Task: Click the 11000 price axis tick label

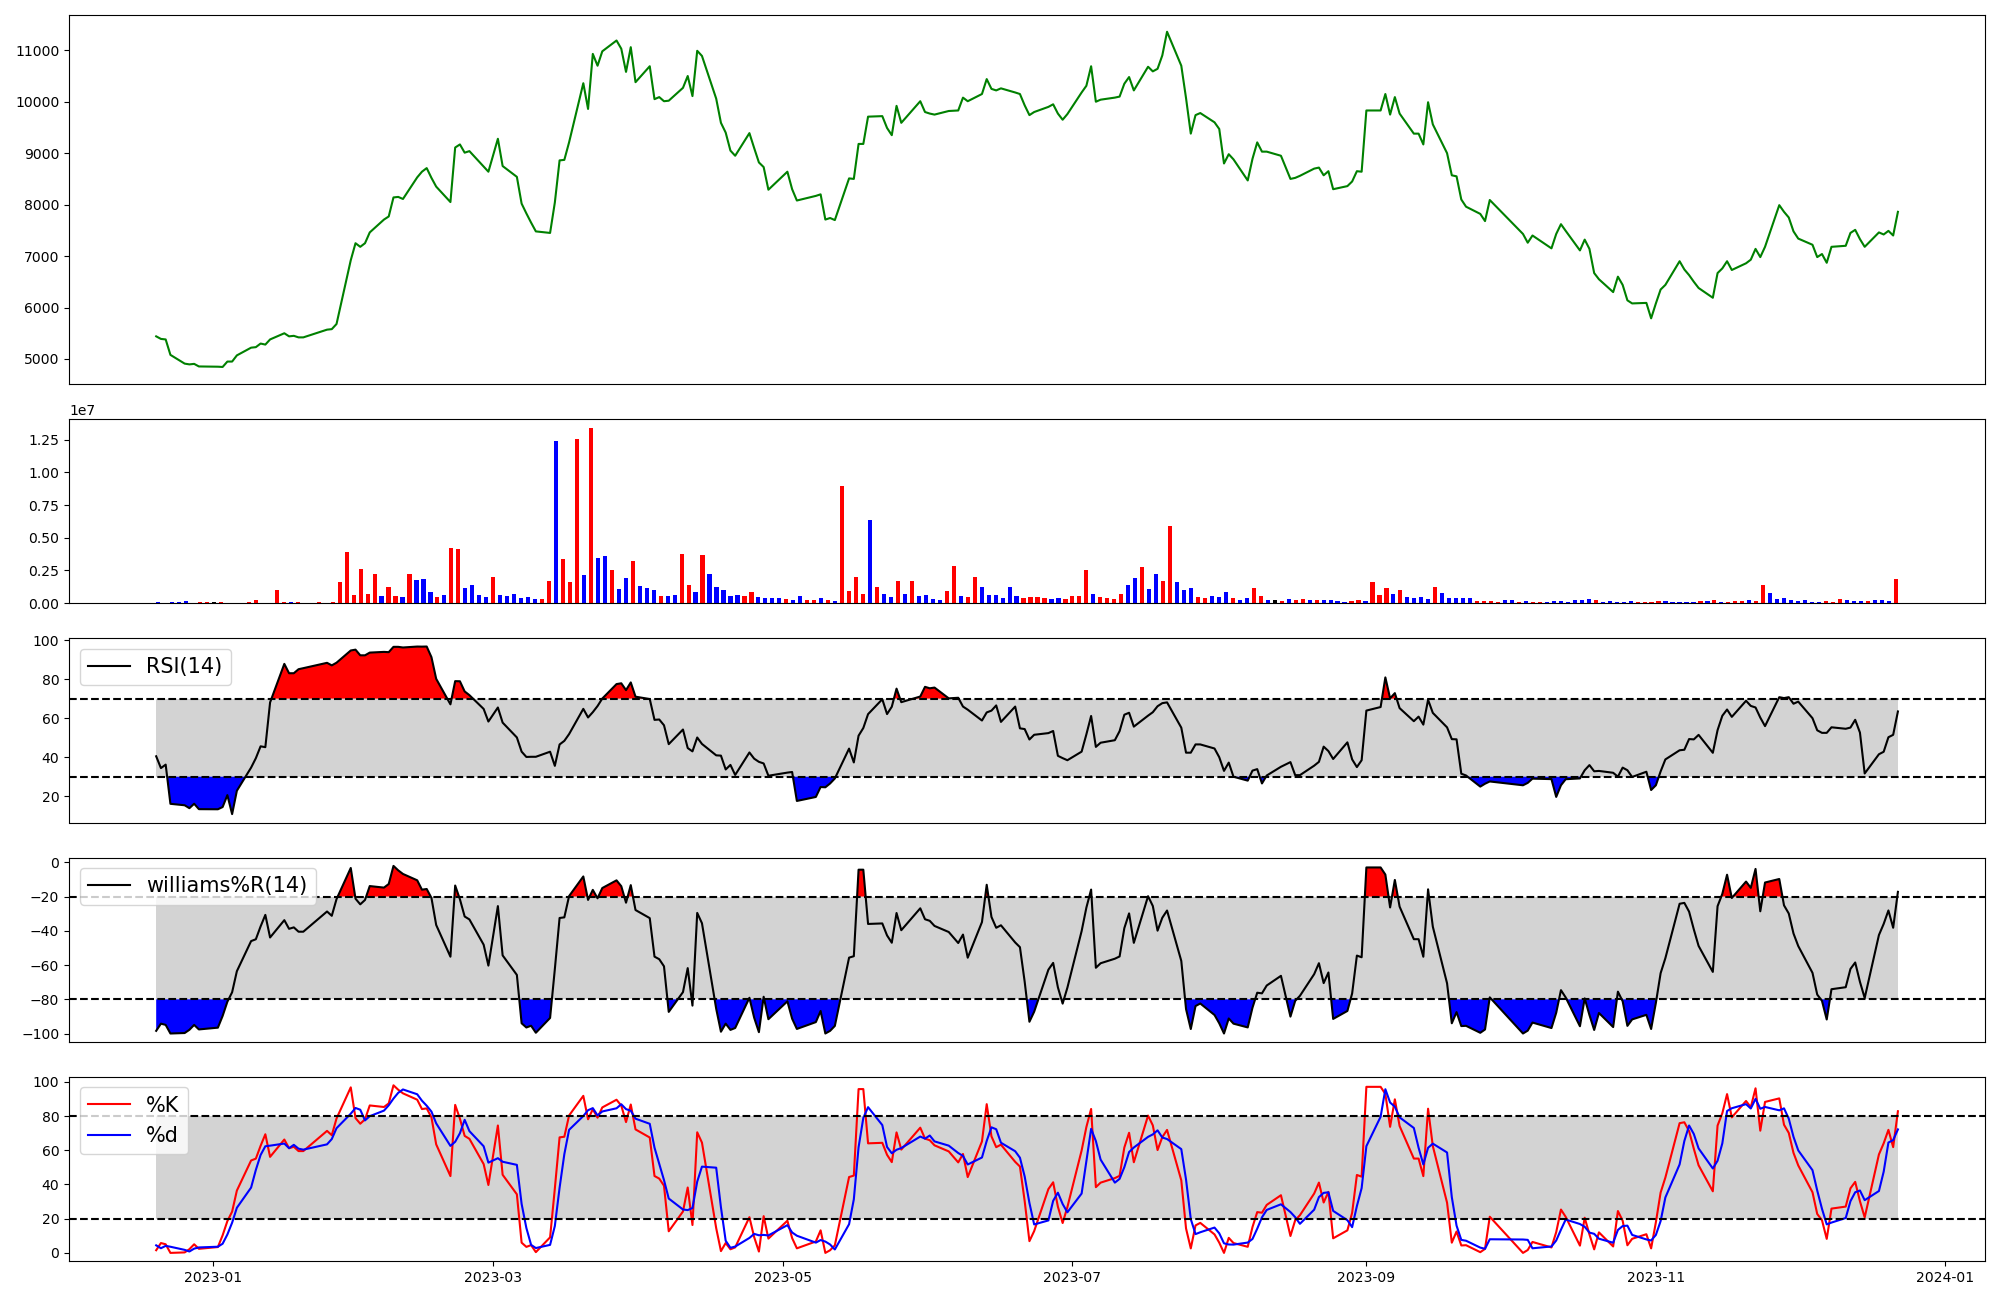Action: [38, 51]
